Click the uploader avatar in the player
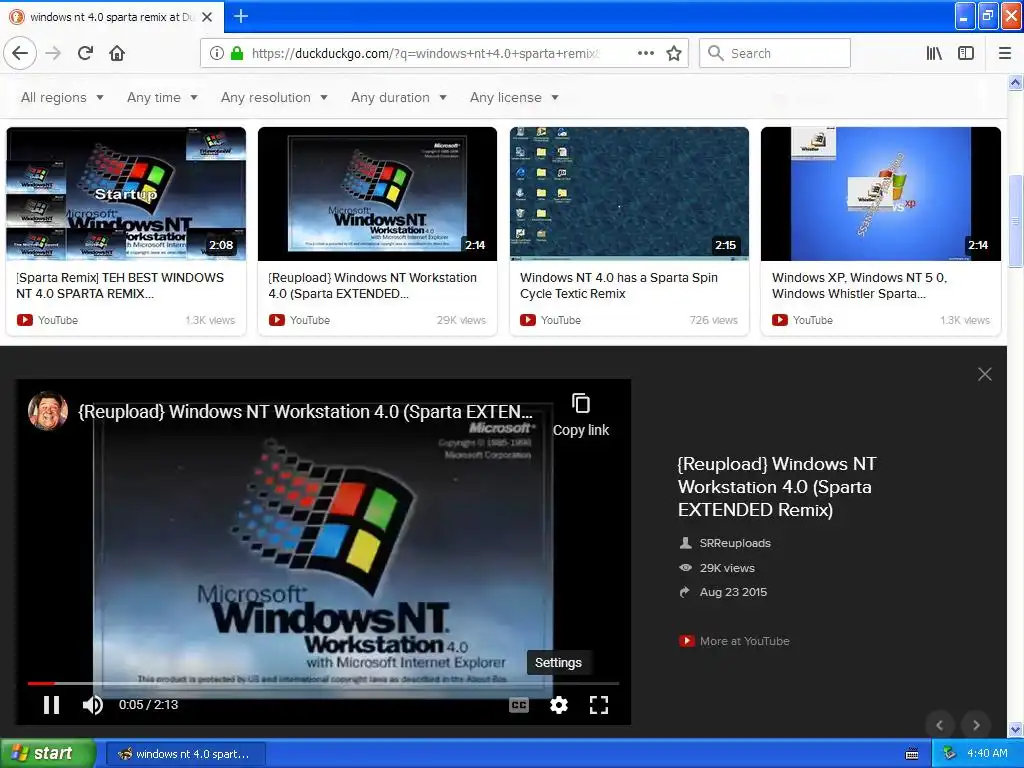 point(48,411)
